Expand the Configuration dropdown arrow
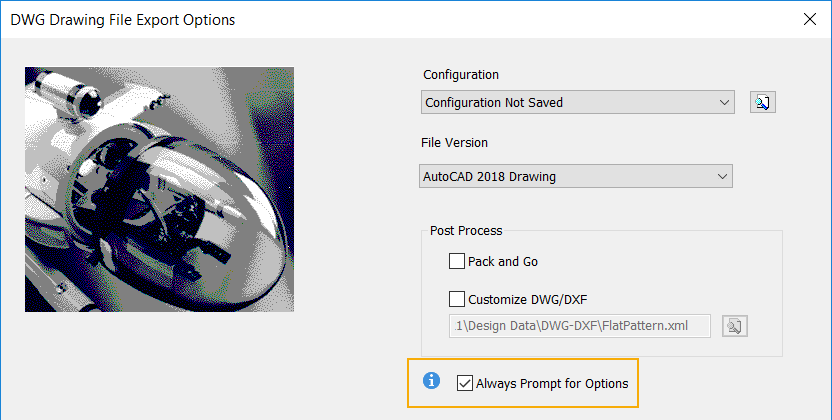Viewport: 832px width, 420px height. point(724,102)
